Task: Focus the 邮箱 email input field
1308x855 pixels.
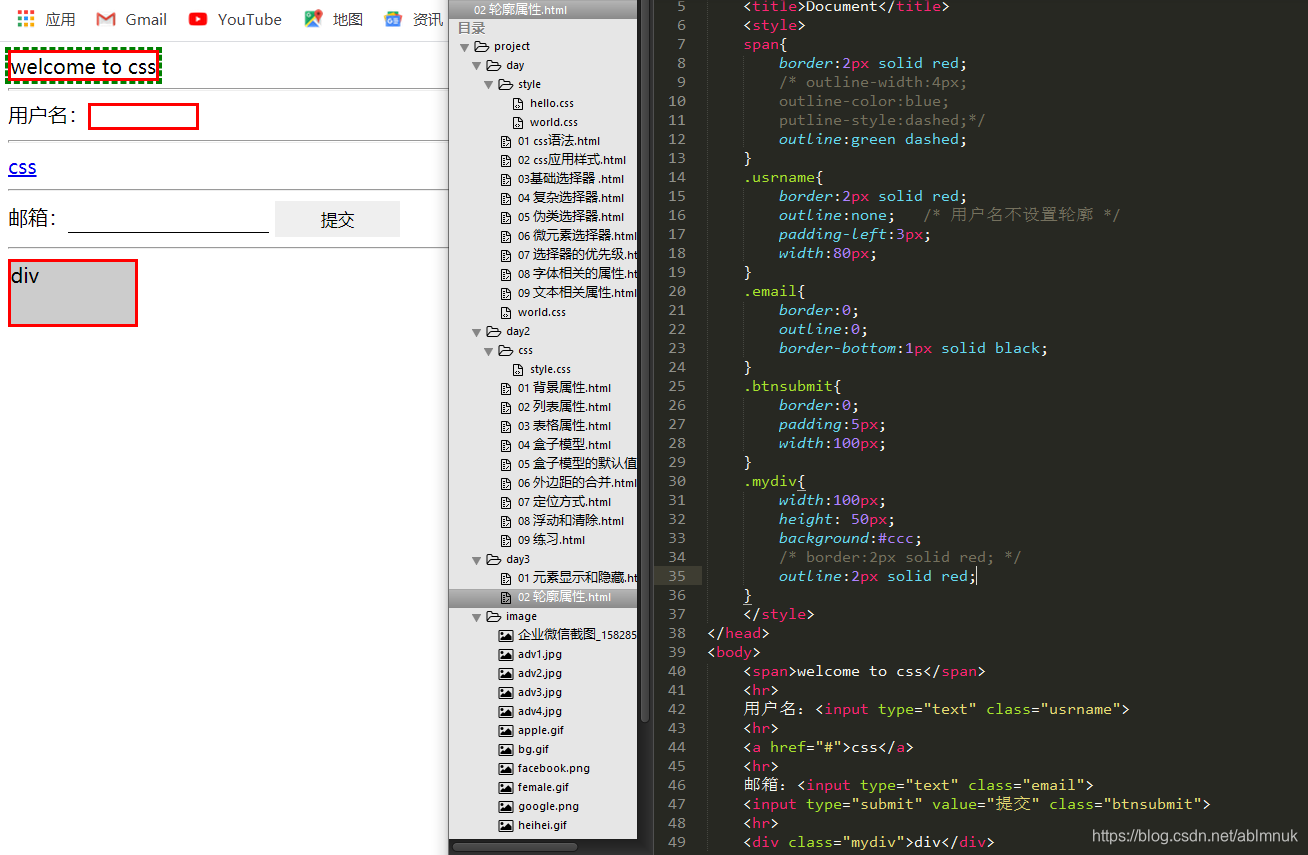Action: pyautogui.click(x=168, y=218)
